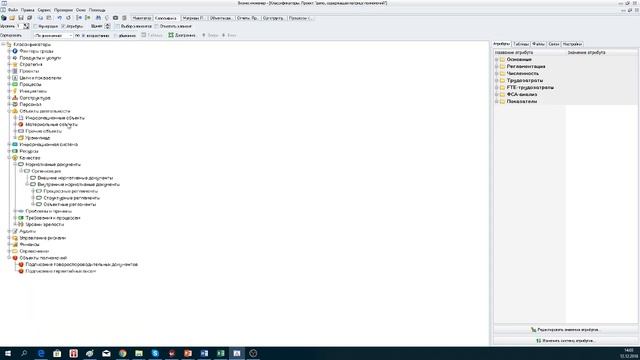Viewport: 640px width, 360px height.
Task: Open Microsoft Edge from the taskbar
Action: 41,353
